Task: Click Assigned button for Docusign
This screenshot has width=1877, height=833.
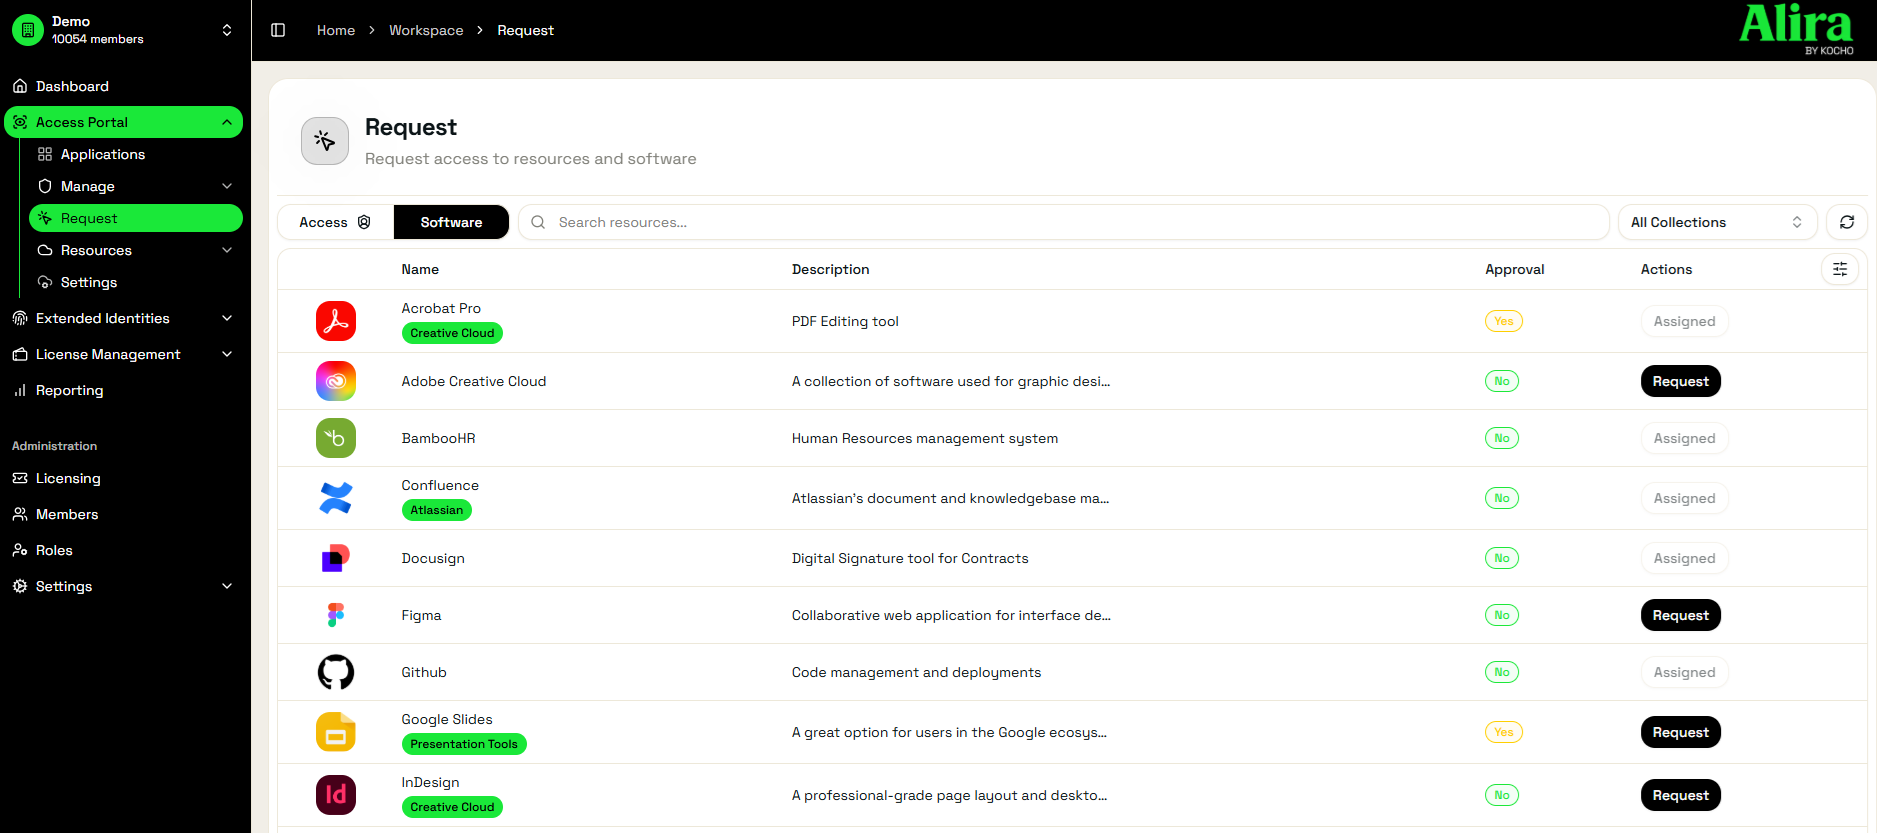Action: pos(1684,558)
